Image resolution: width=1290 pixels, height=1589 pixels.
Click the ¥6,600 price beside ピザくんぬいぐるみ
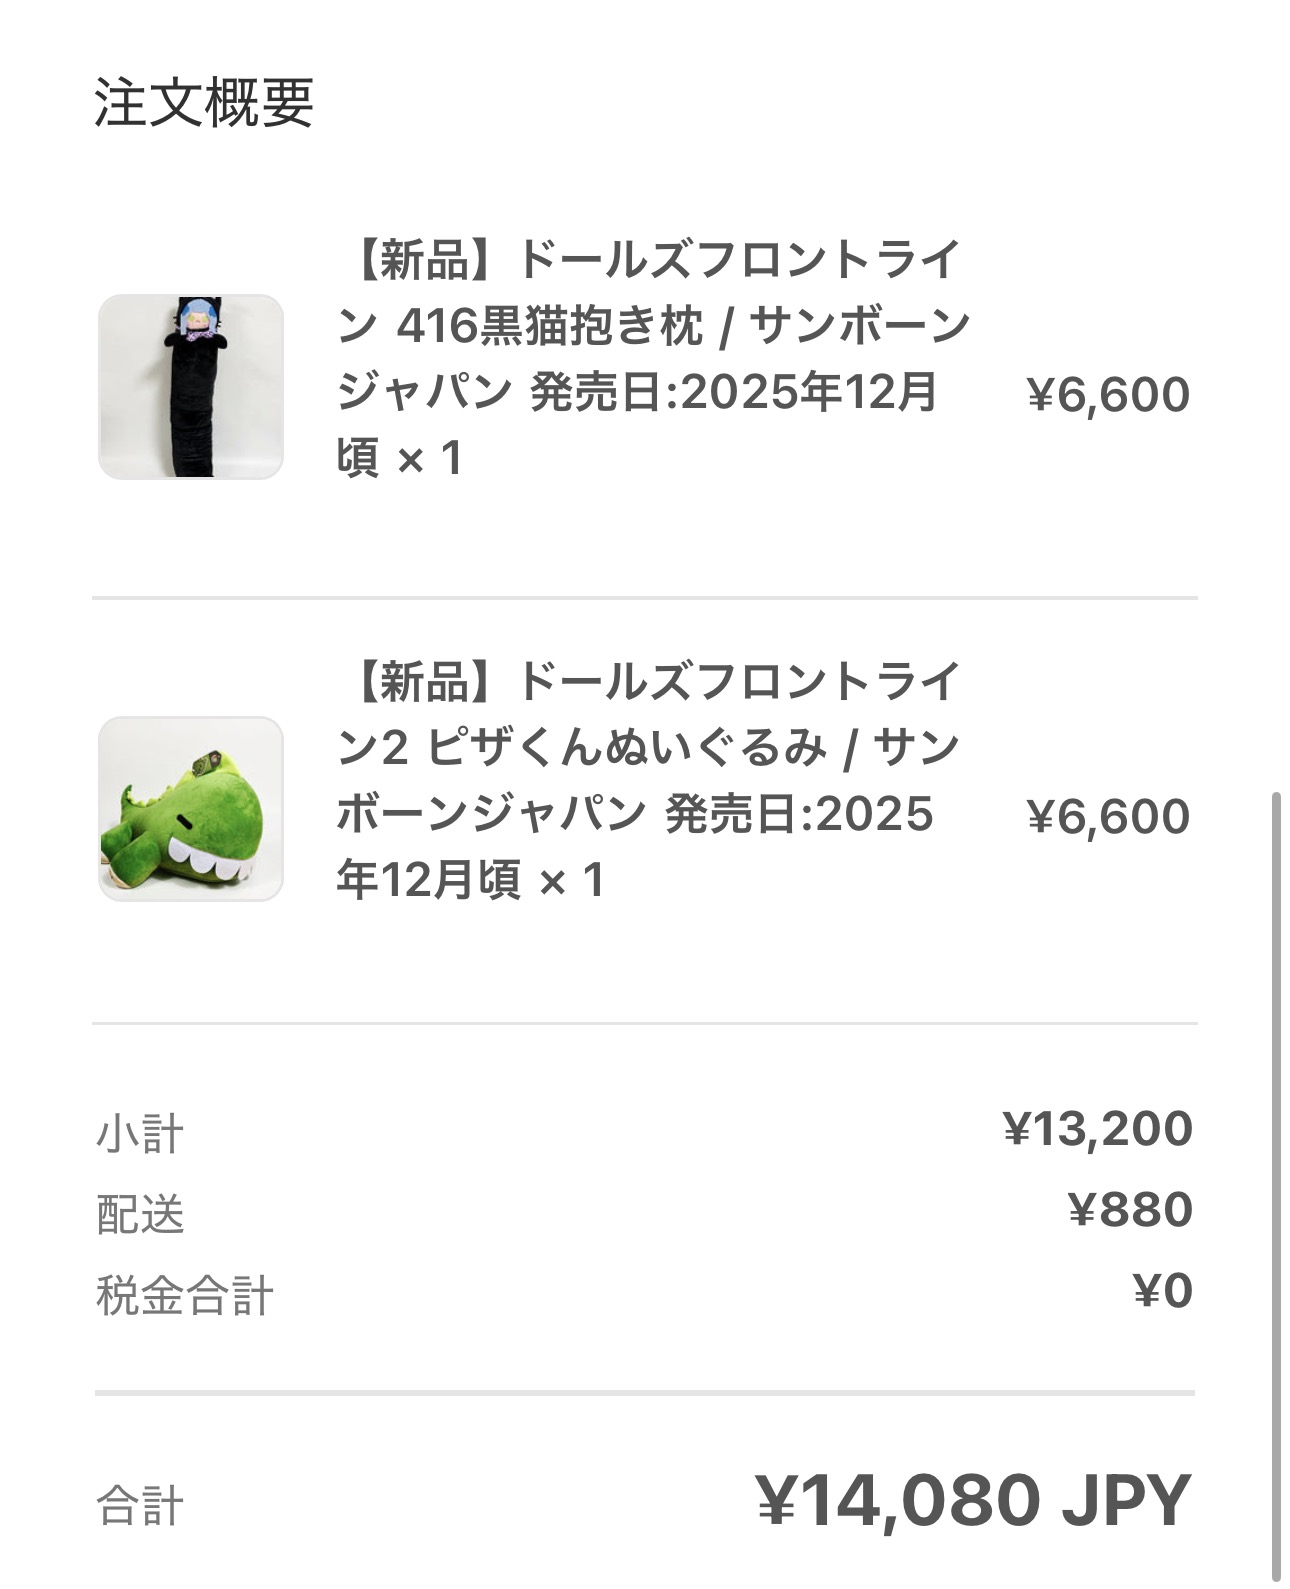click(x=1108, y=816)
